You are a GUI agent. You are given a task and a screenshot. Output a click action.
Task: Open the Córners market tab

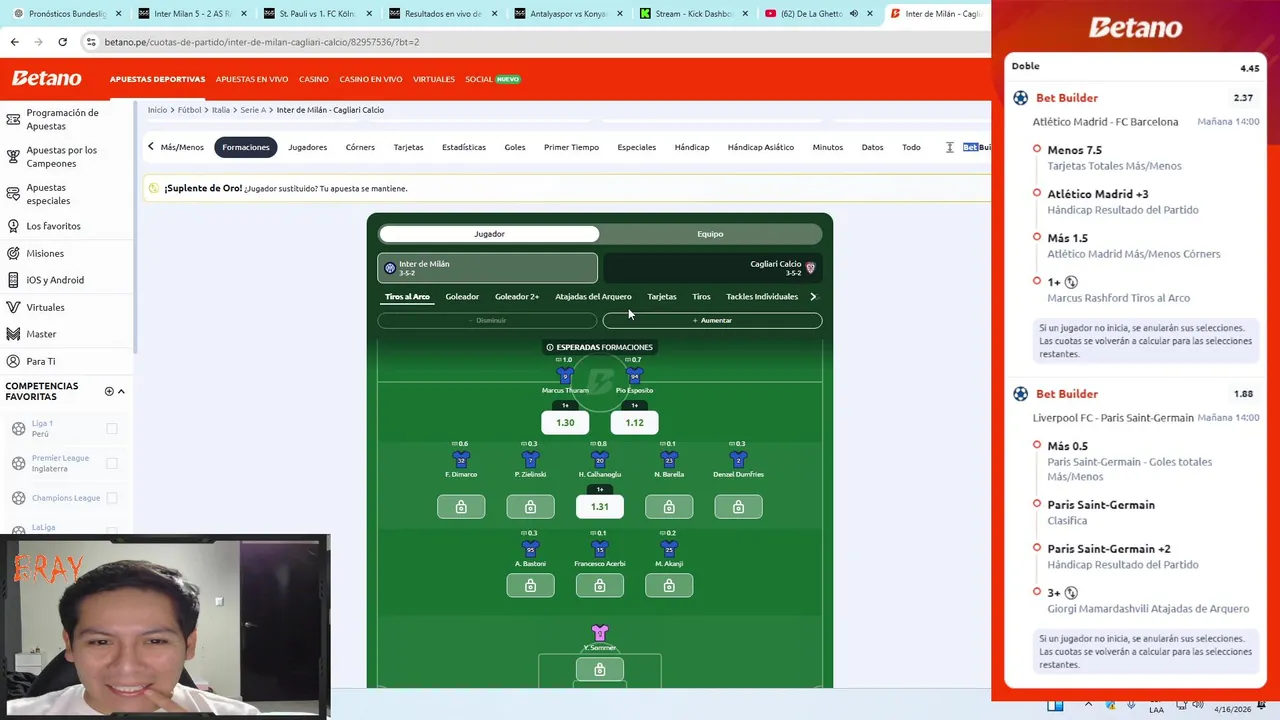click(360, 147)
